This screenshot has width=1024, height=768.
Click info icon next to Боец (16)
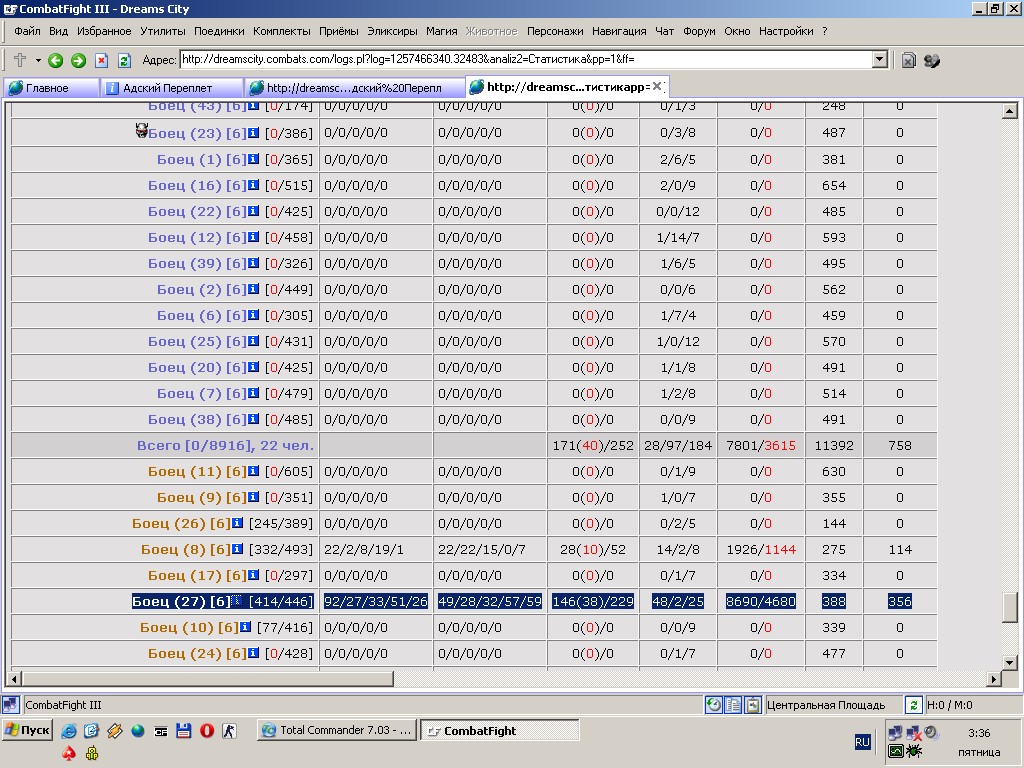(253, 185)
